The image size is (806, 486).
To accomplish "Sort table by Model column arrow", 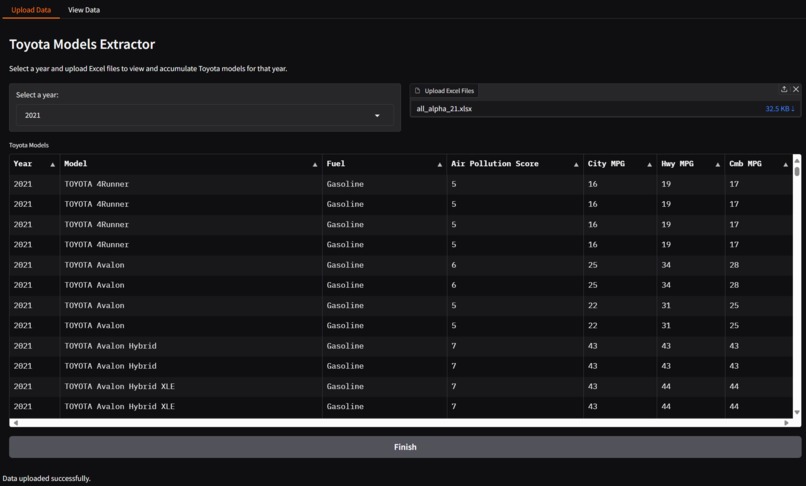I will [315, 165].
